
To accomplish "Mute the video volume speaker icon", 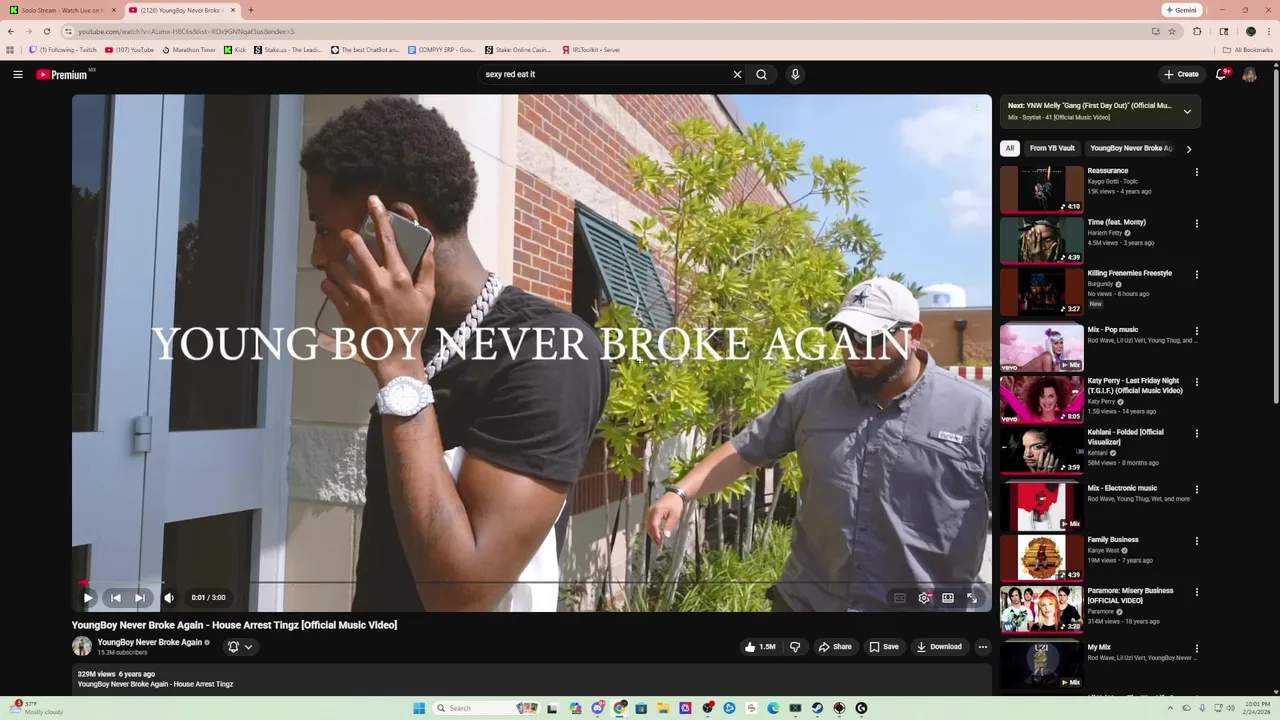I will point(169,598).
